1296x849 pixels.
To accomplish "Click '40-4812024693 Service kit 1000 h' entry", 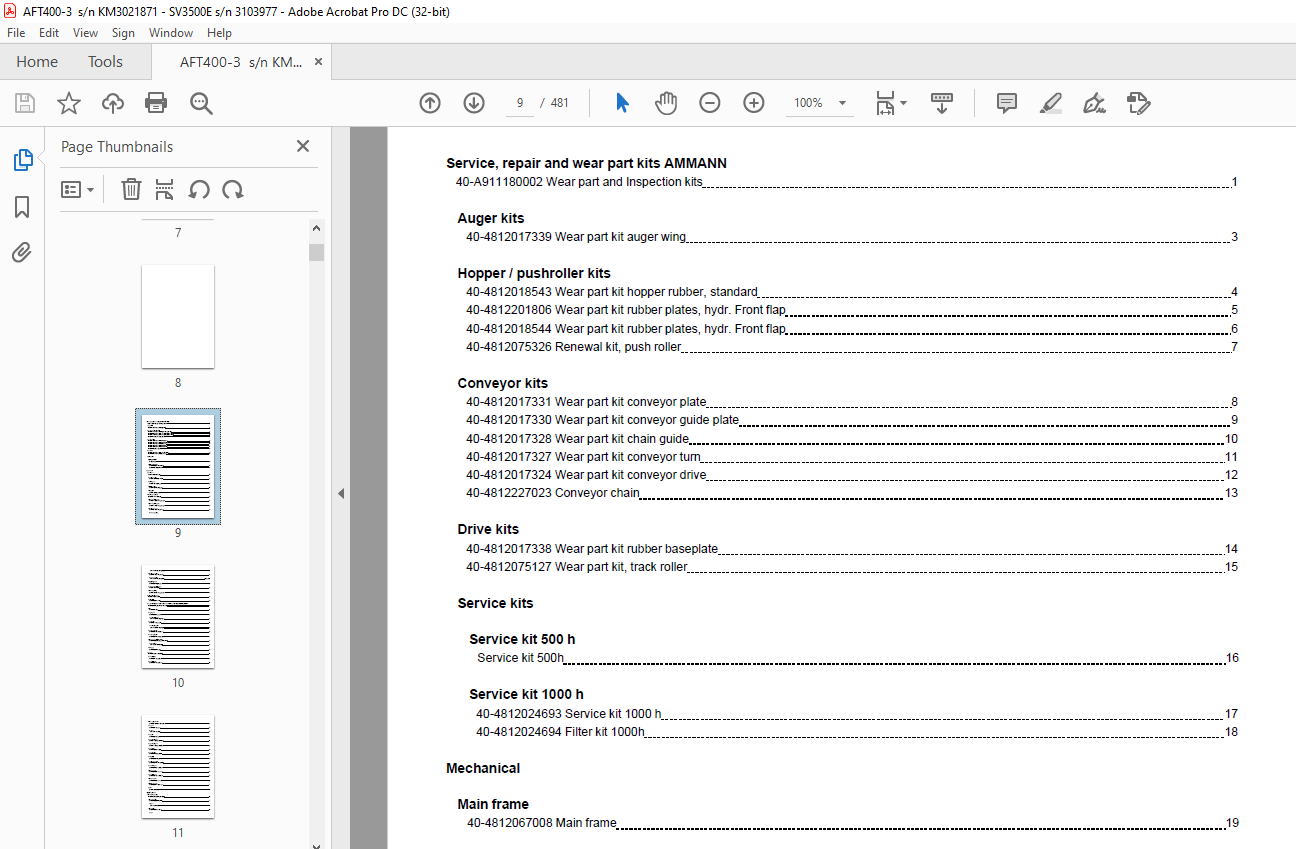I will point(569,714).
